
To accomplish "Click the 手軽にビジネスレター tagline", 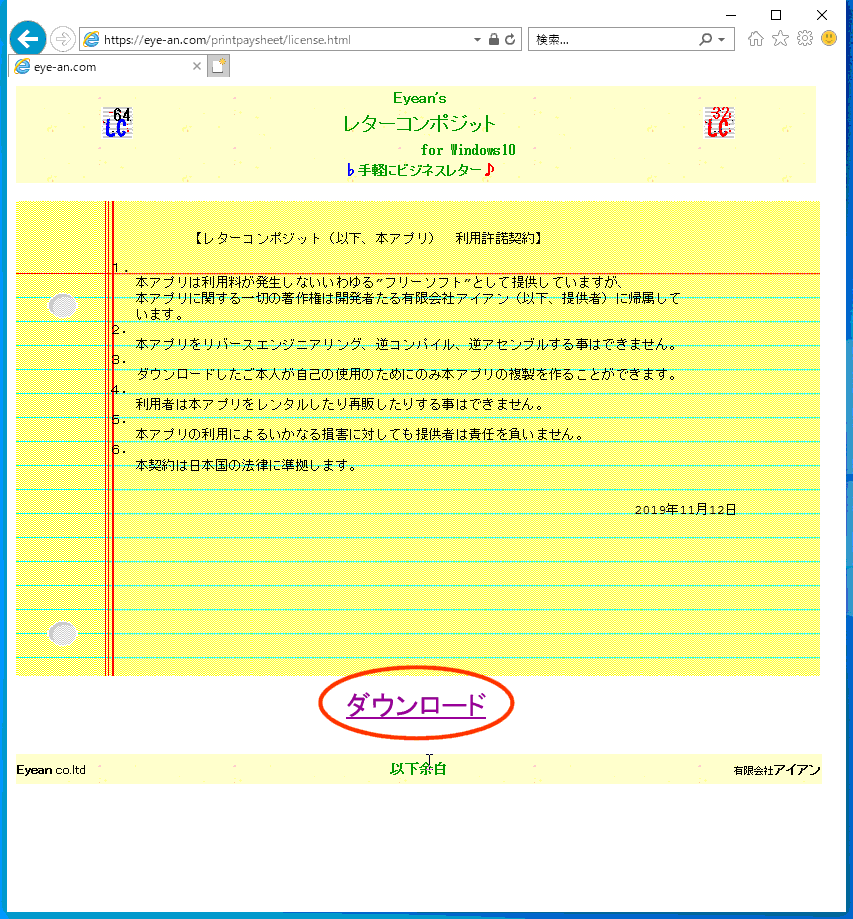I will pyautogui.click(x=420, y=171).
